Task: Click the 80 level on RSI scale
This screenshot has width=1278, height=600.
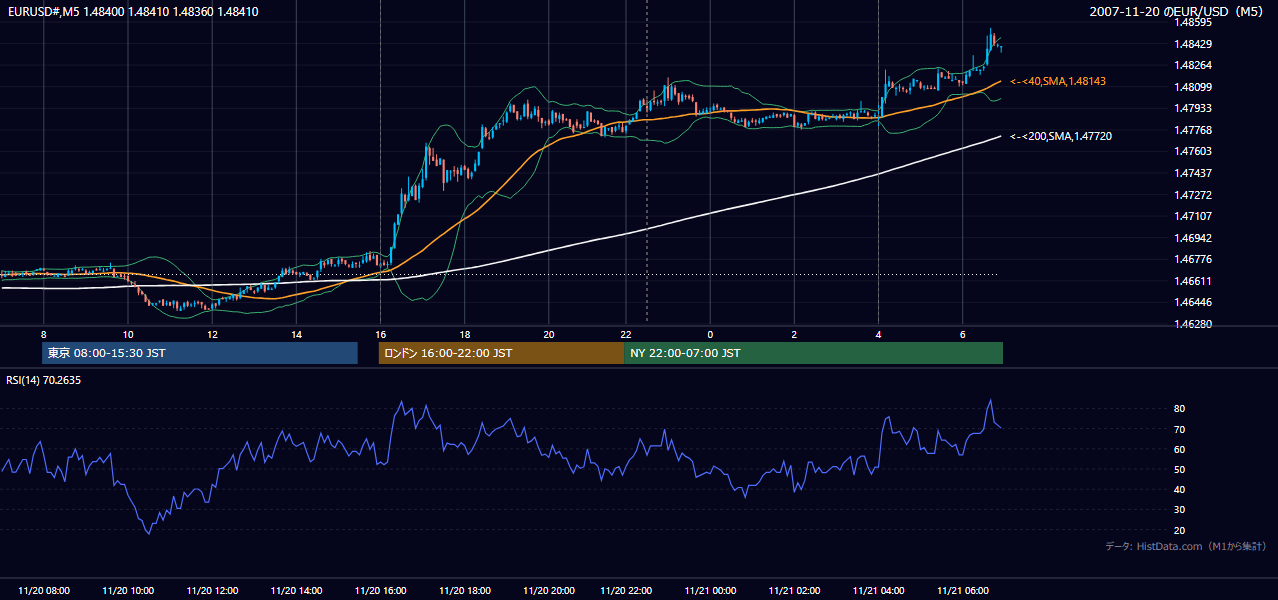Action: pos(1180,409)
